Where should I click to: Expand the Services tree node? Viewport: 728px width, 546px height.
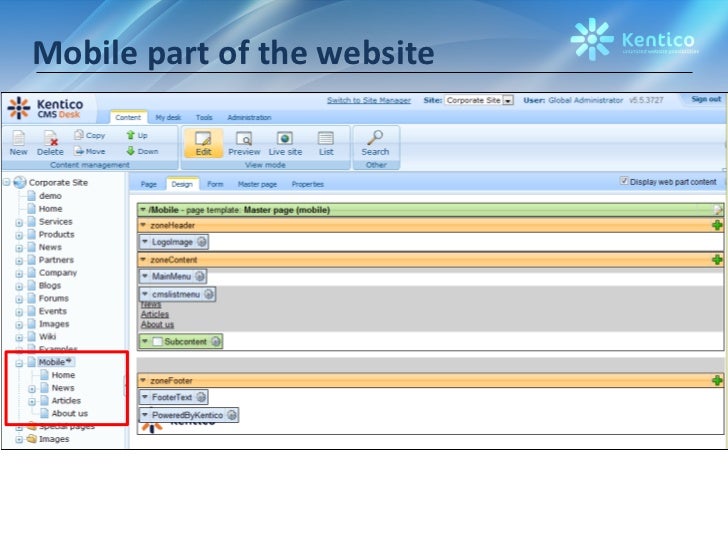pos(19,222)
